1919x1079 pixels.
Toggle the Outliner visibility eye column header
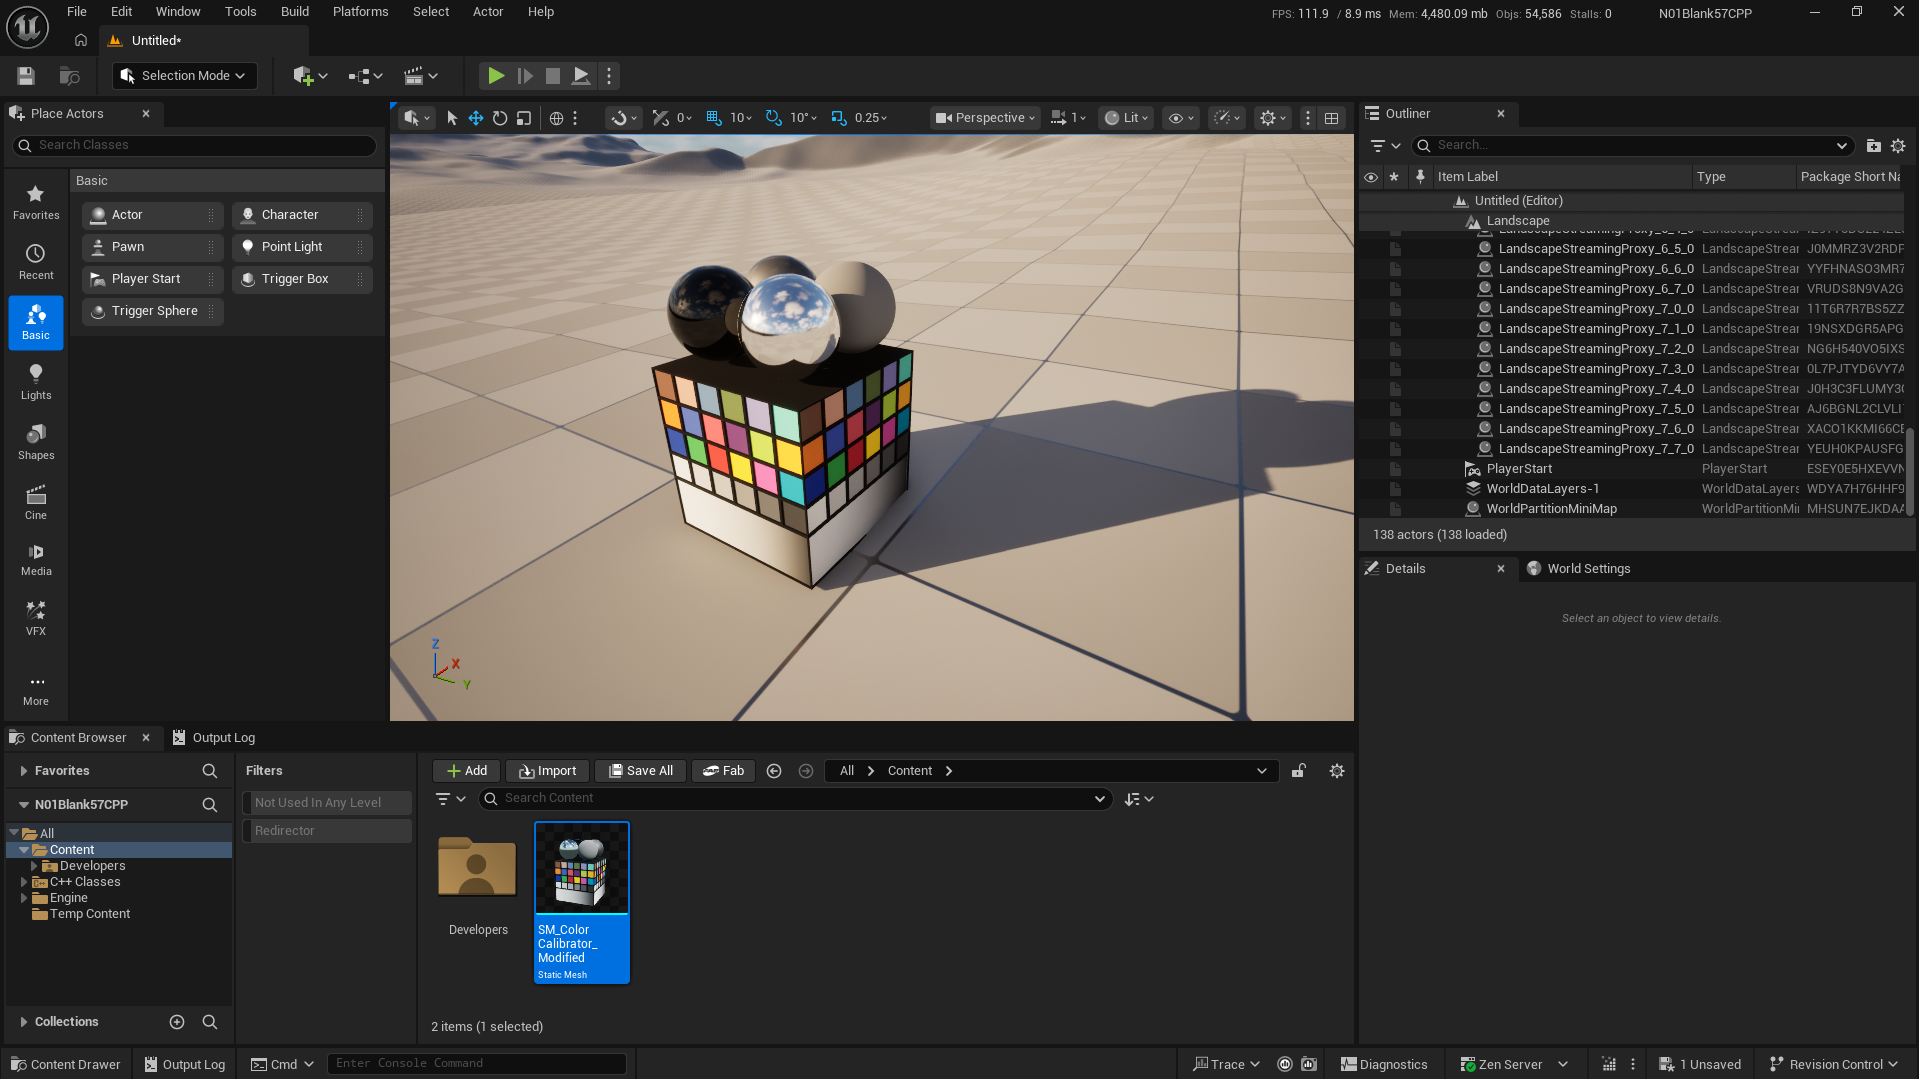[1371, 177]
